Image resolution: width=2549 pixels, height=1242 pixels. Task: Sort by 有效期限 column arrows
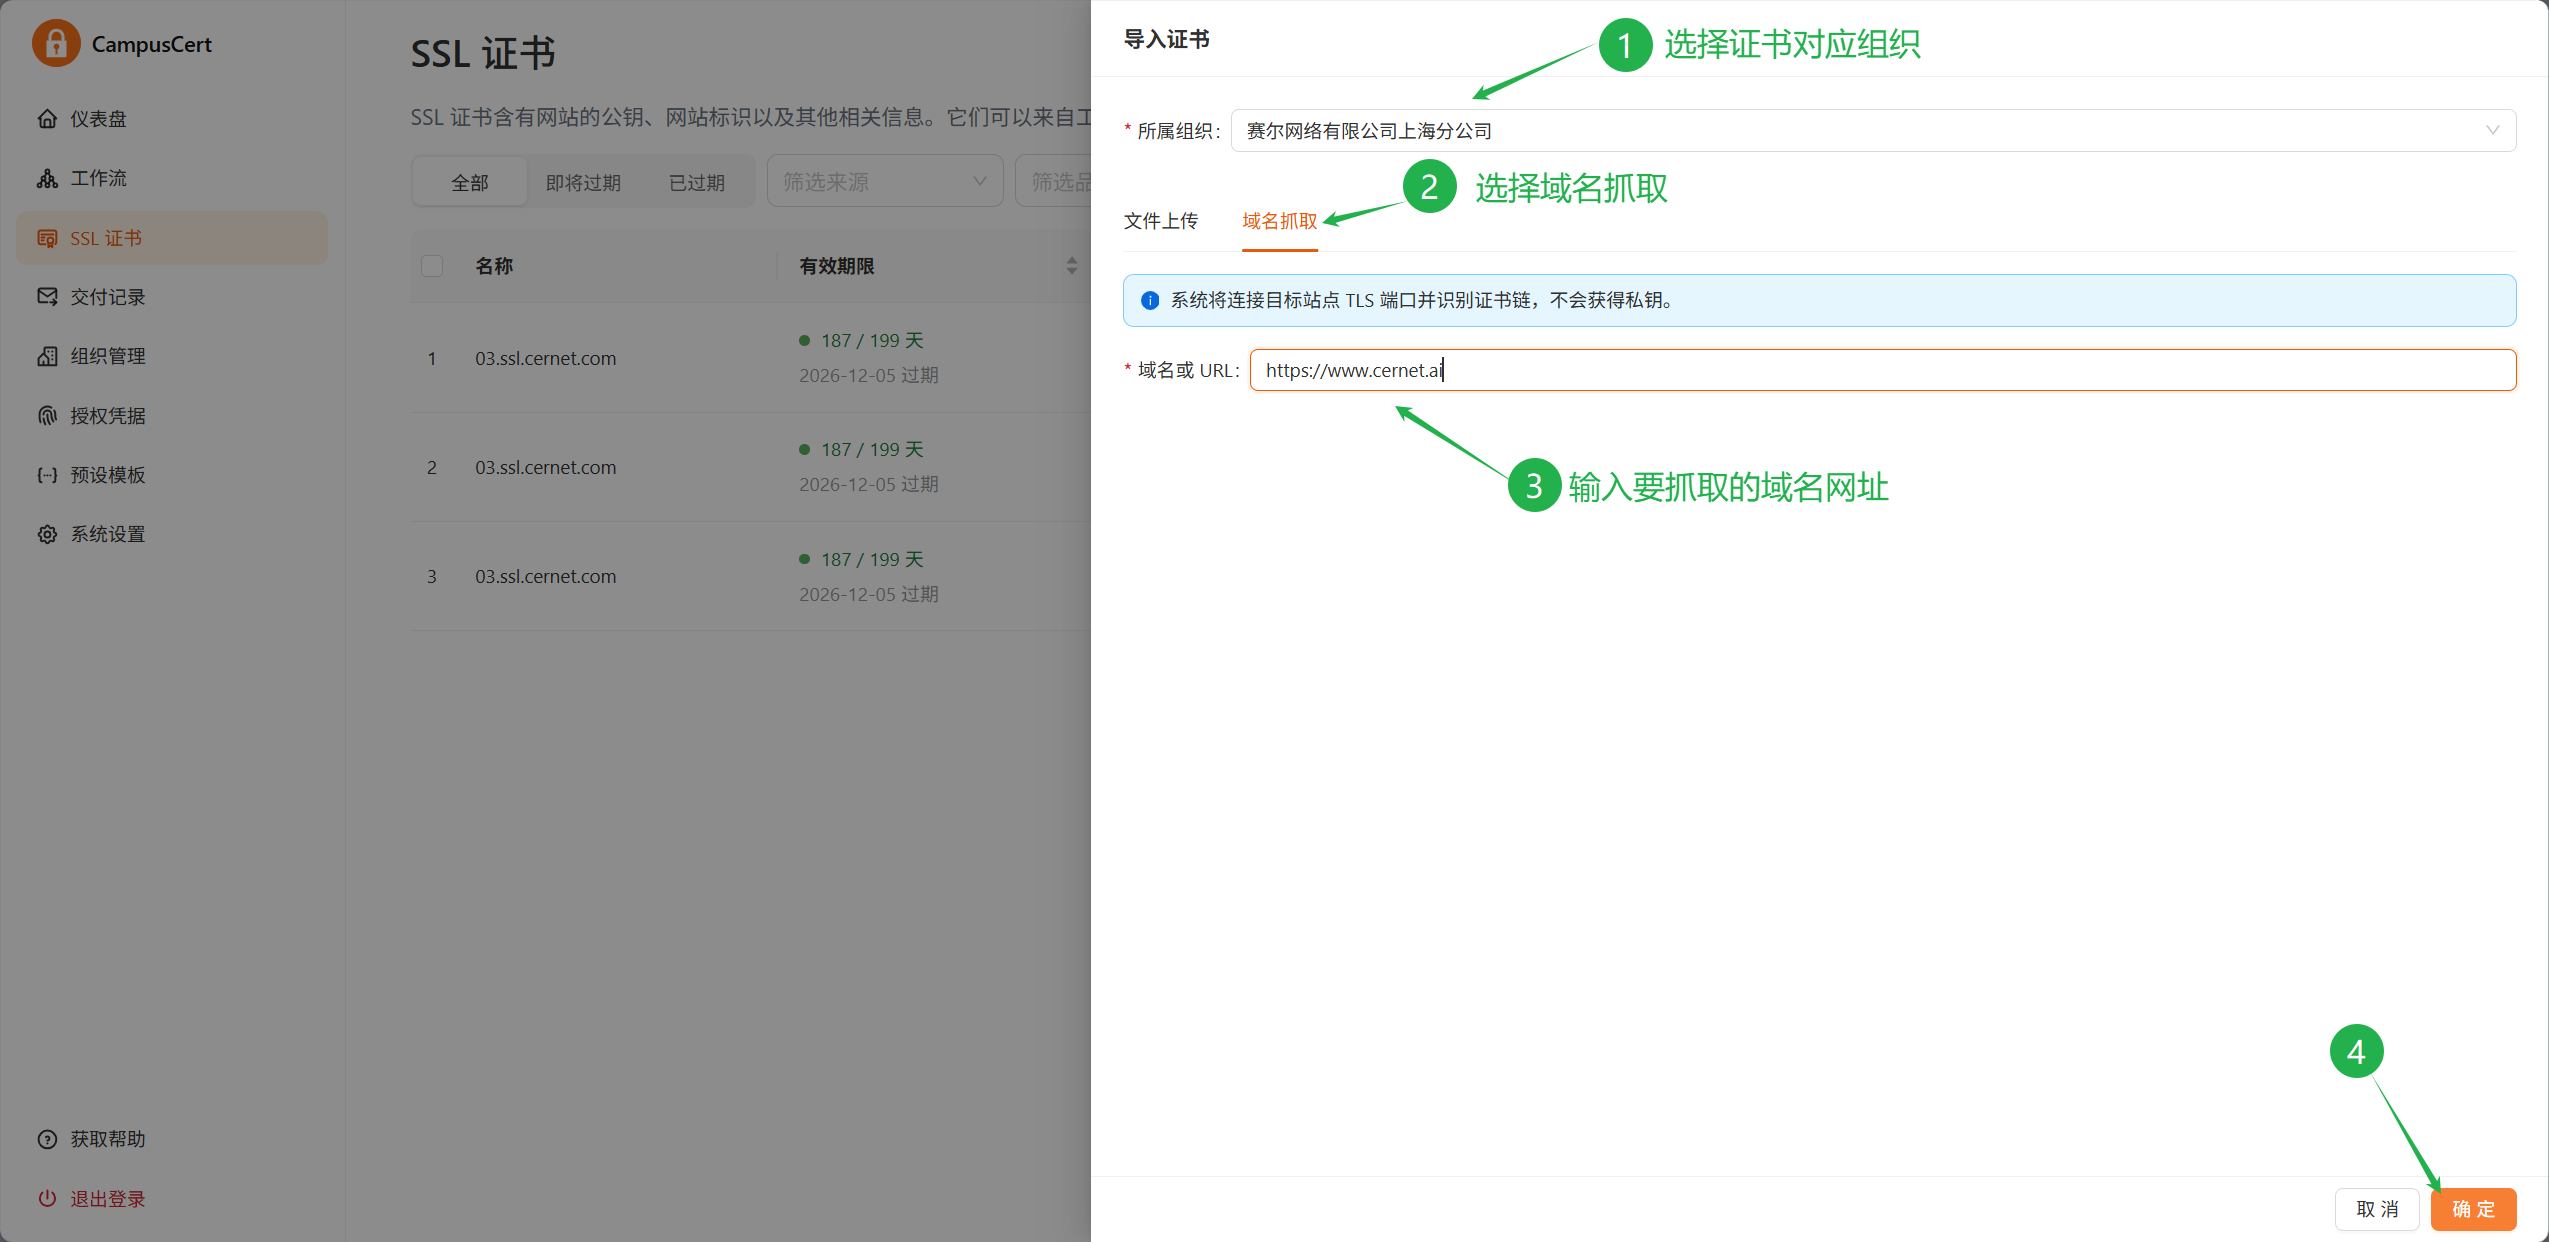pos(1071,266)
